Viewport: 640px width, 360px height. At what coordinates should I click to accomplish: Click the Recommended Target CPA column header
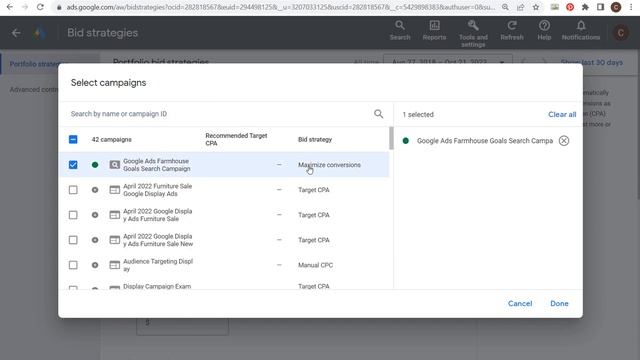pyautogui.click(x=236, y=140)
